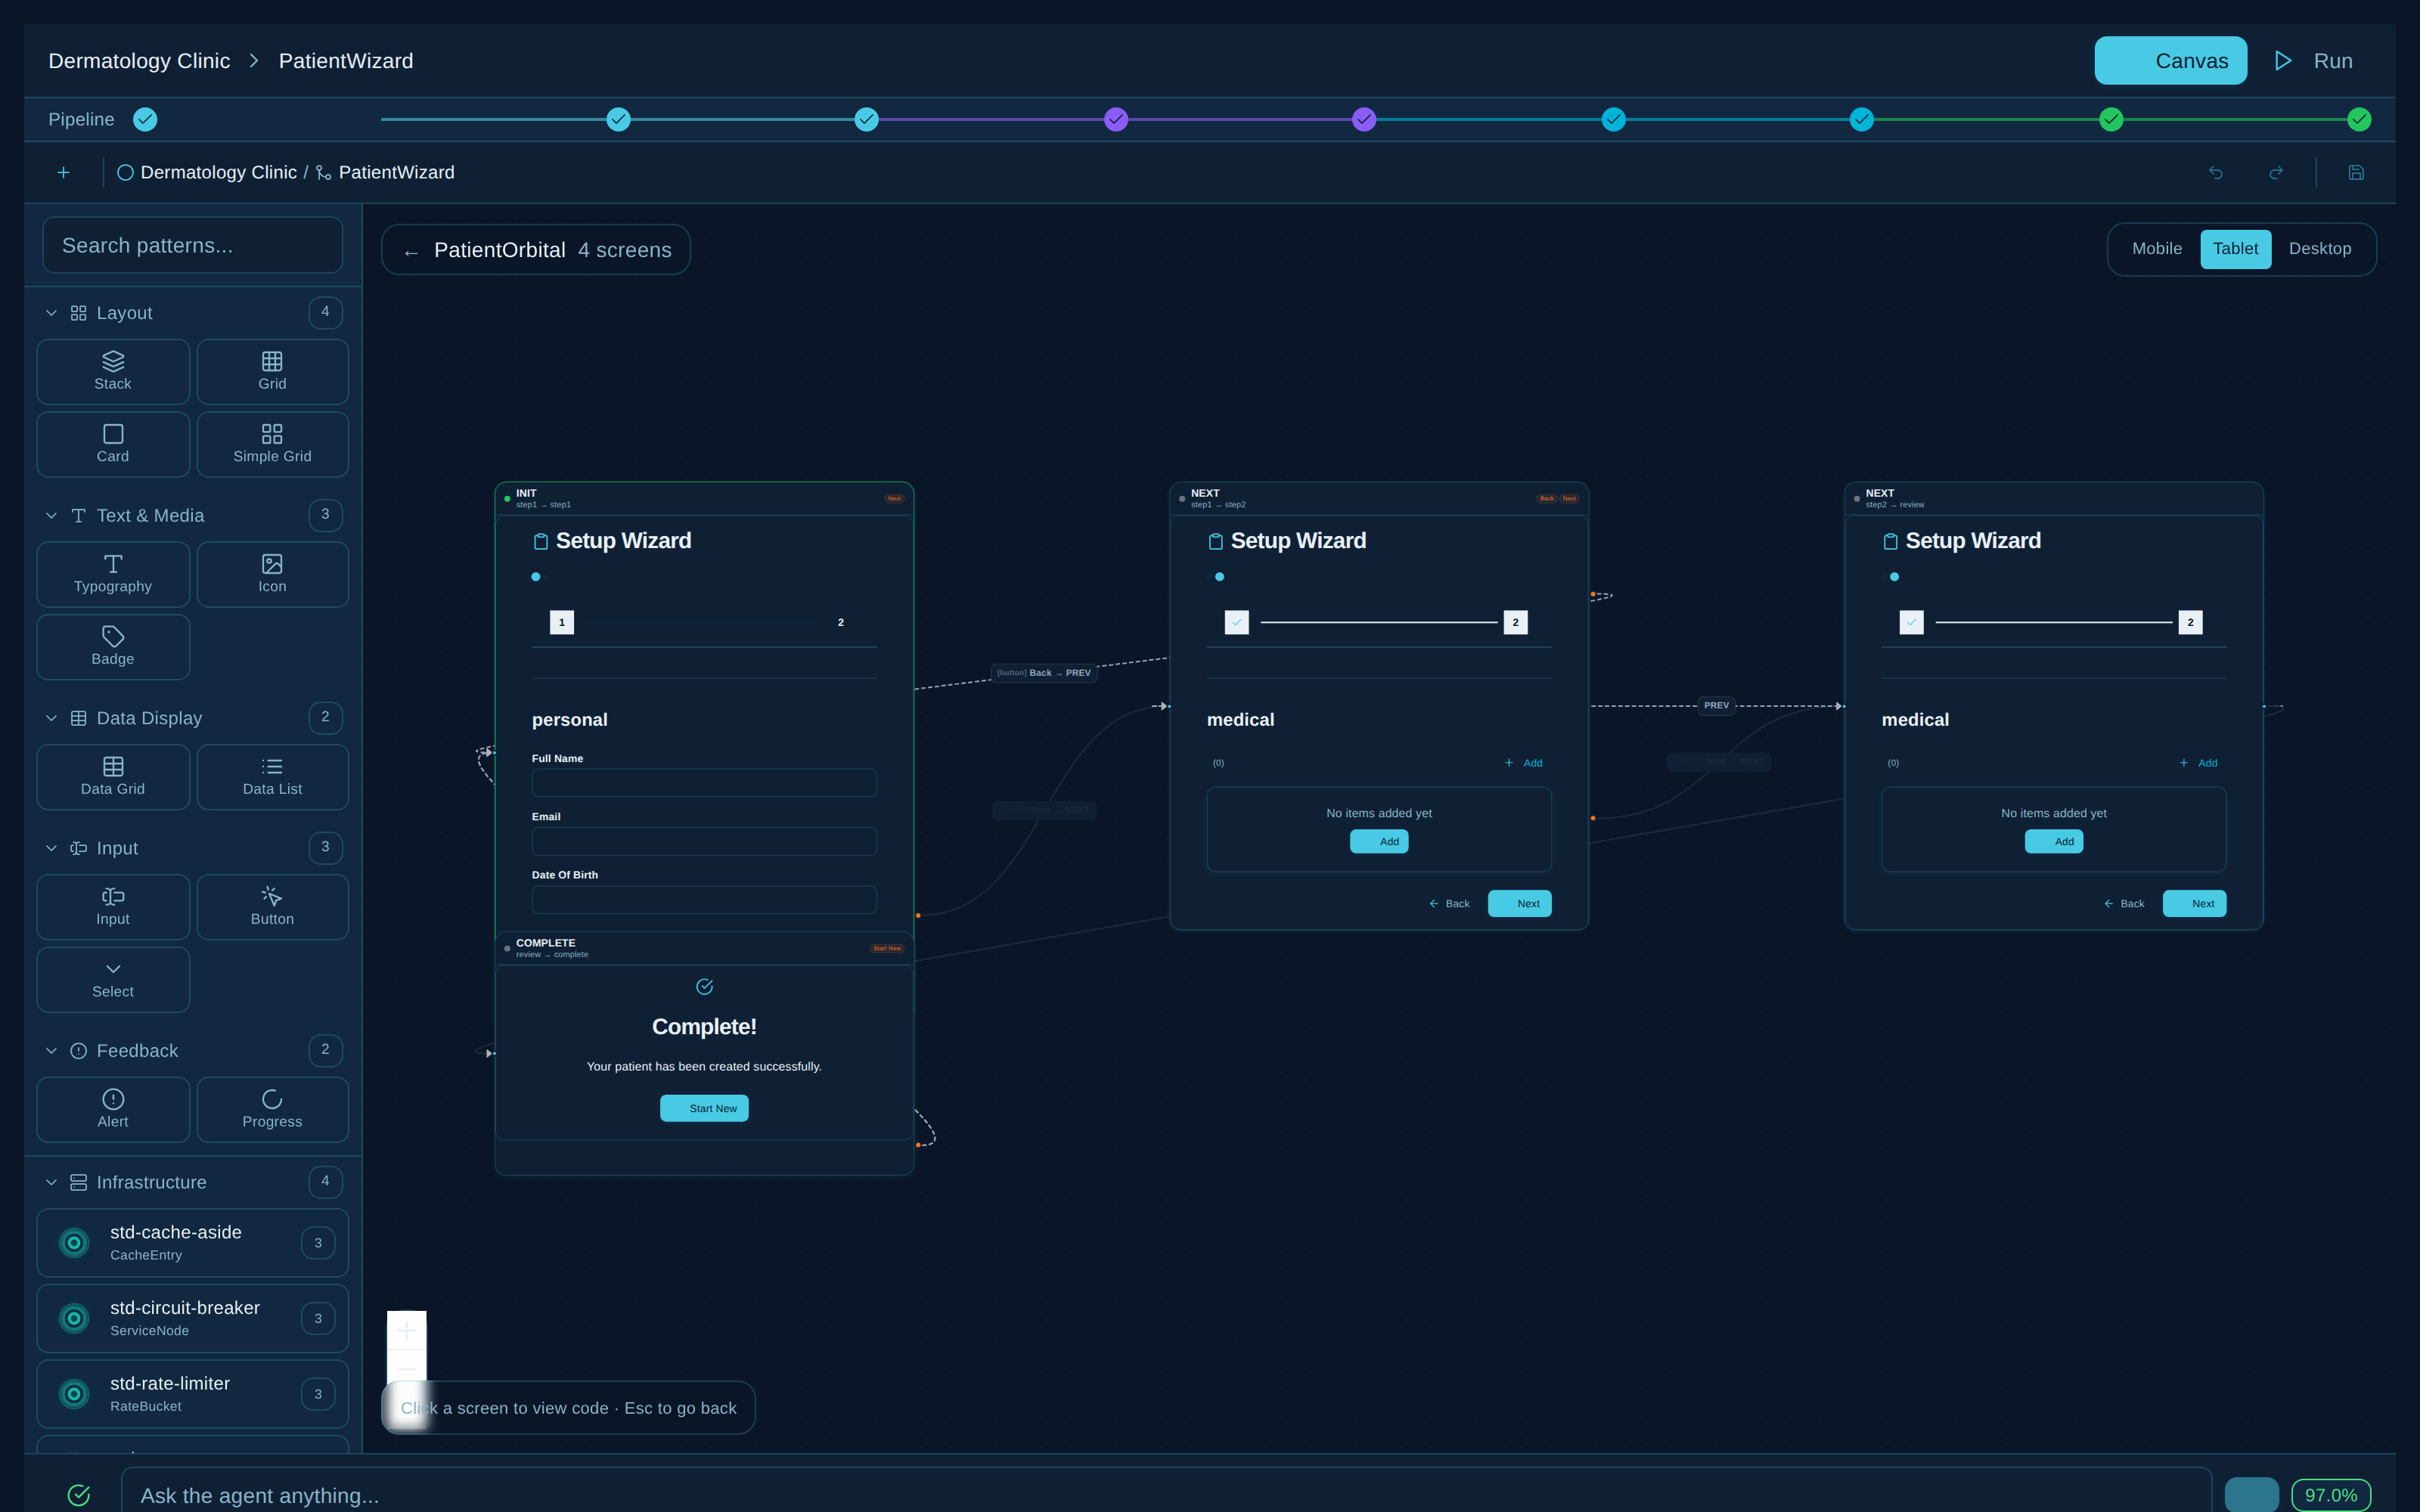The height and width of the screenshot is (1512, 2420).
Task: Collapse the Text & Media section
Action: pos(51,516)
